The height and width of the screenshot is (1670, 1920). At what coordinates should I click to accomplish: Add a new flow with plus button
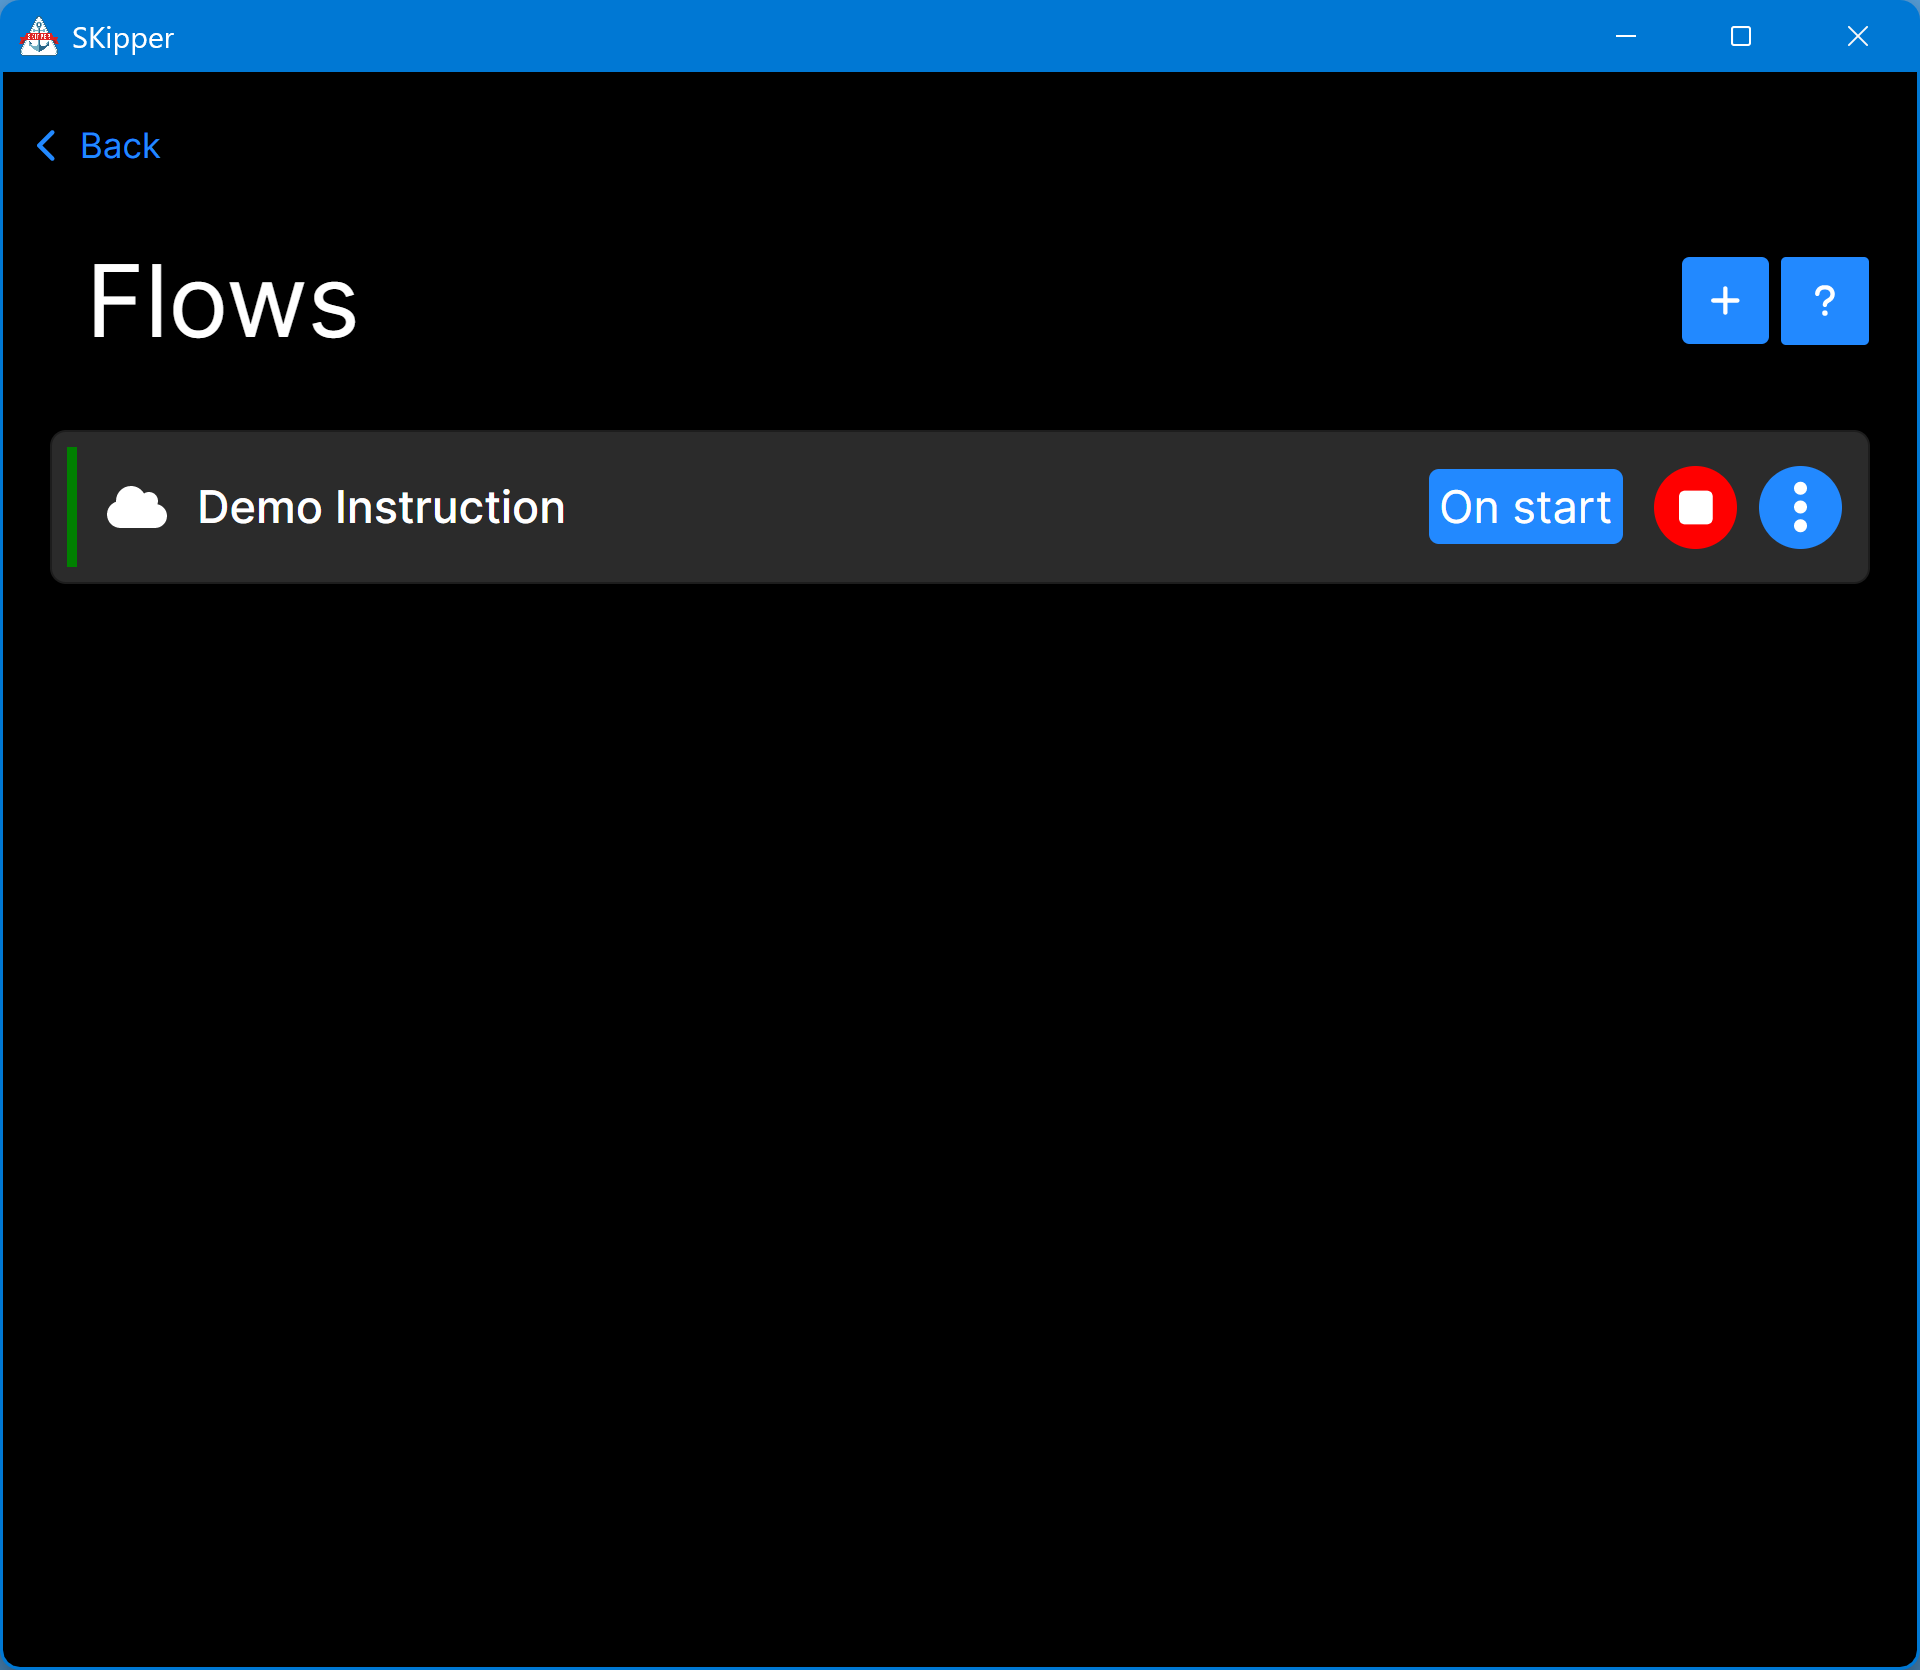point(1725,301)
